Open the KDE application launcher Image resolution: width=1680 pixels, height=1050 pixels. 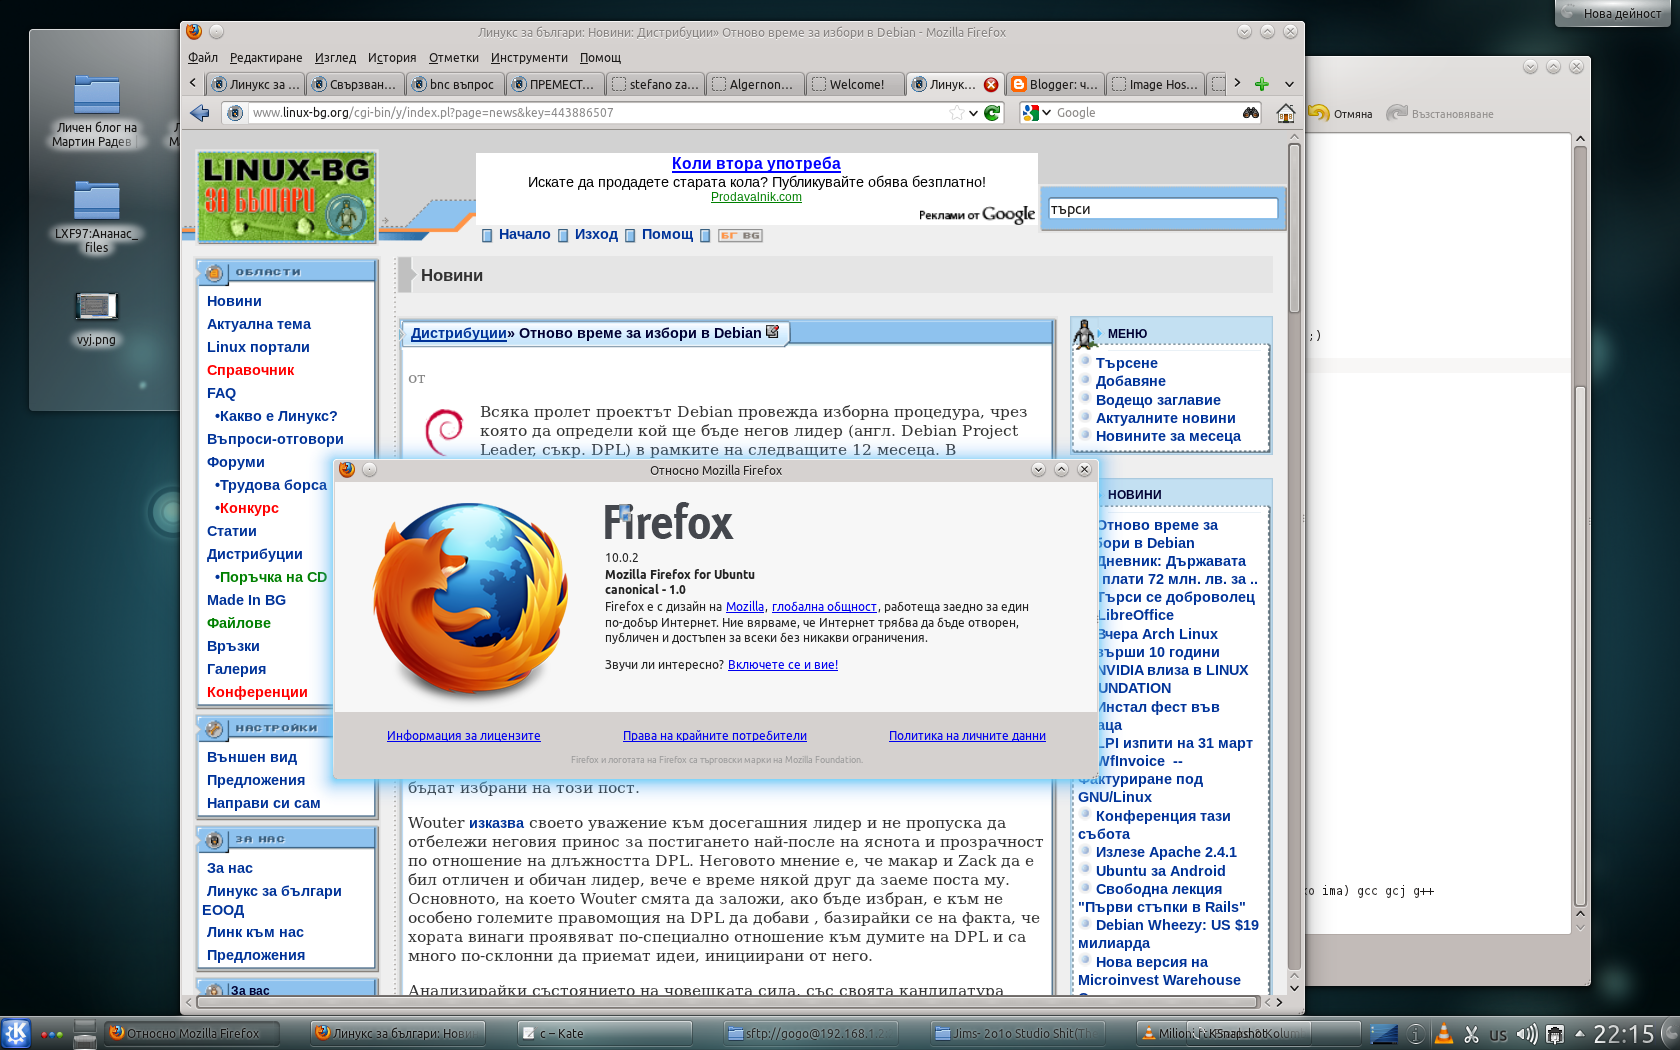(x=16, y=1033)
